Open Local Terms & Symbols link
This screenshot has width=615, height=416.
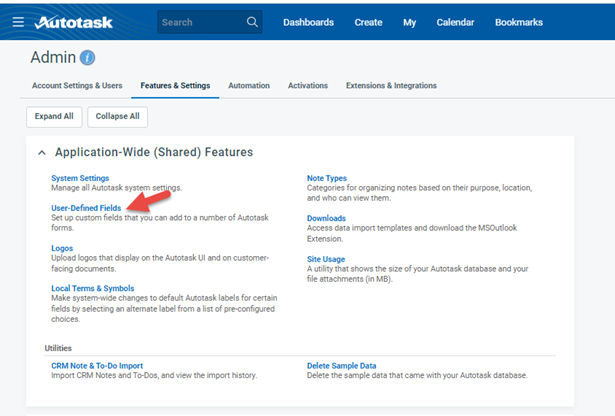pos(93,288)
